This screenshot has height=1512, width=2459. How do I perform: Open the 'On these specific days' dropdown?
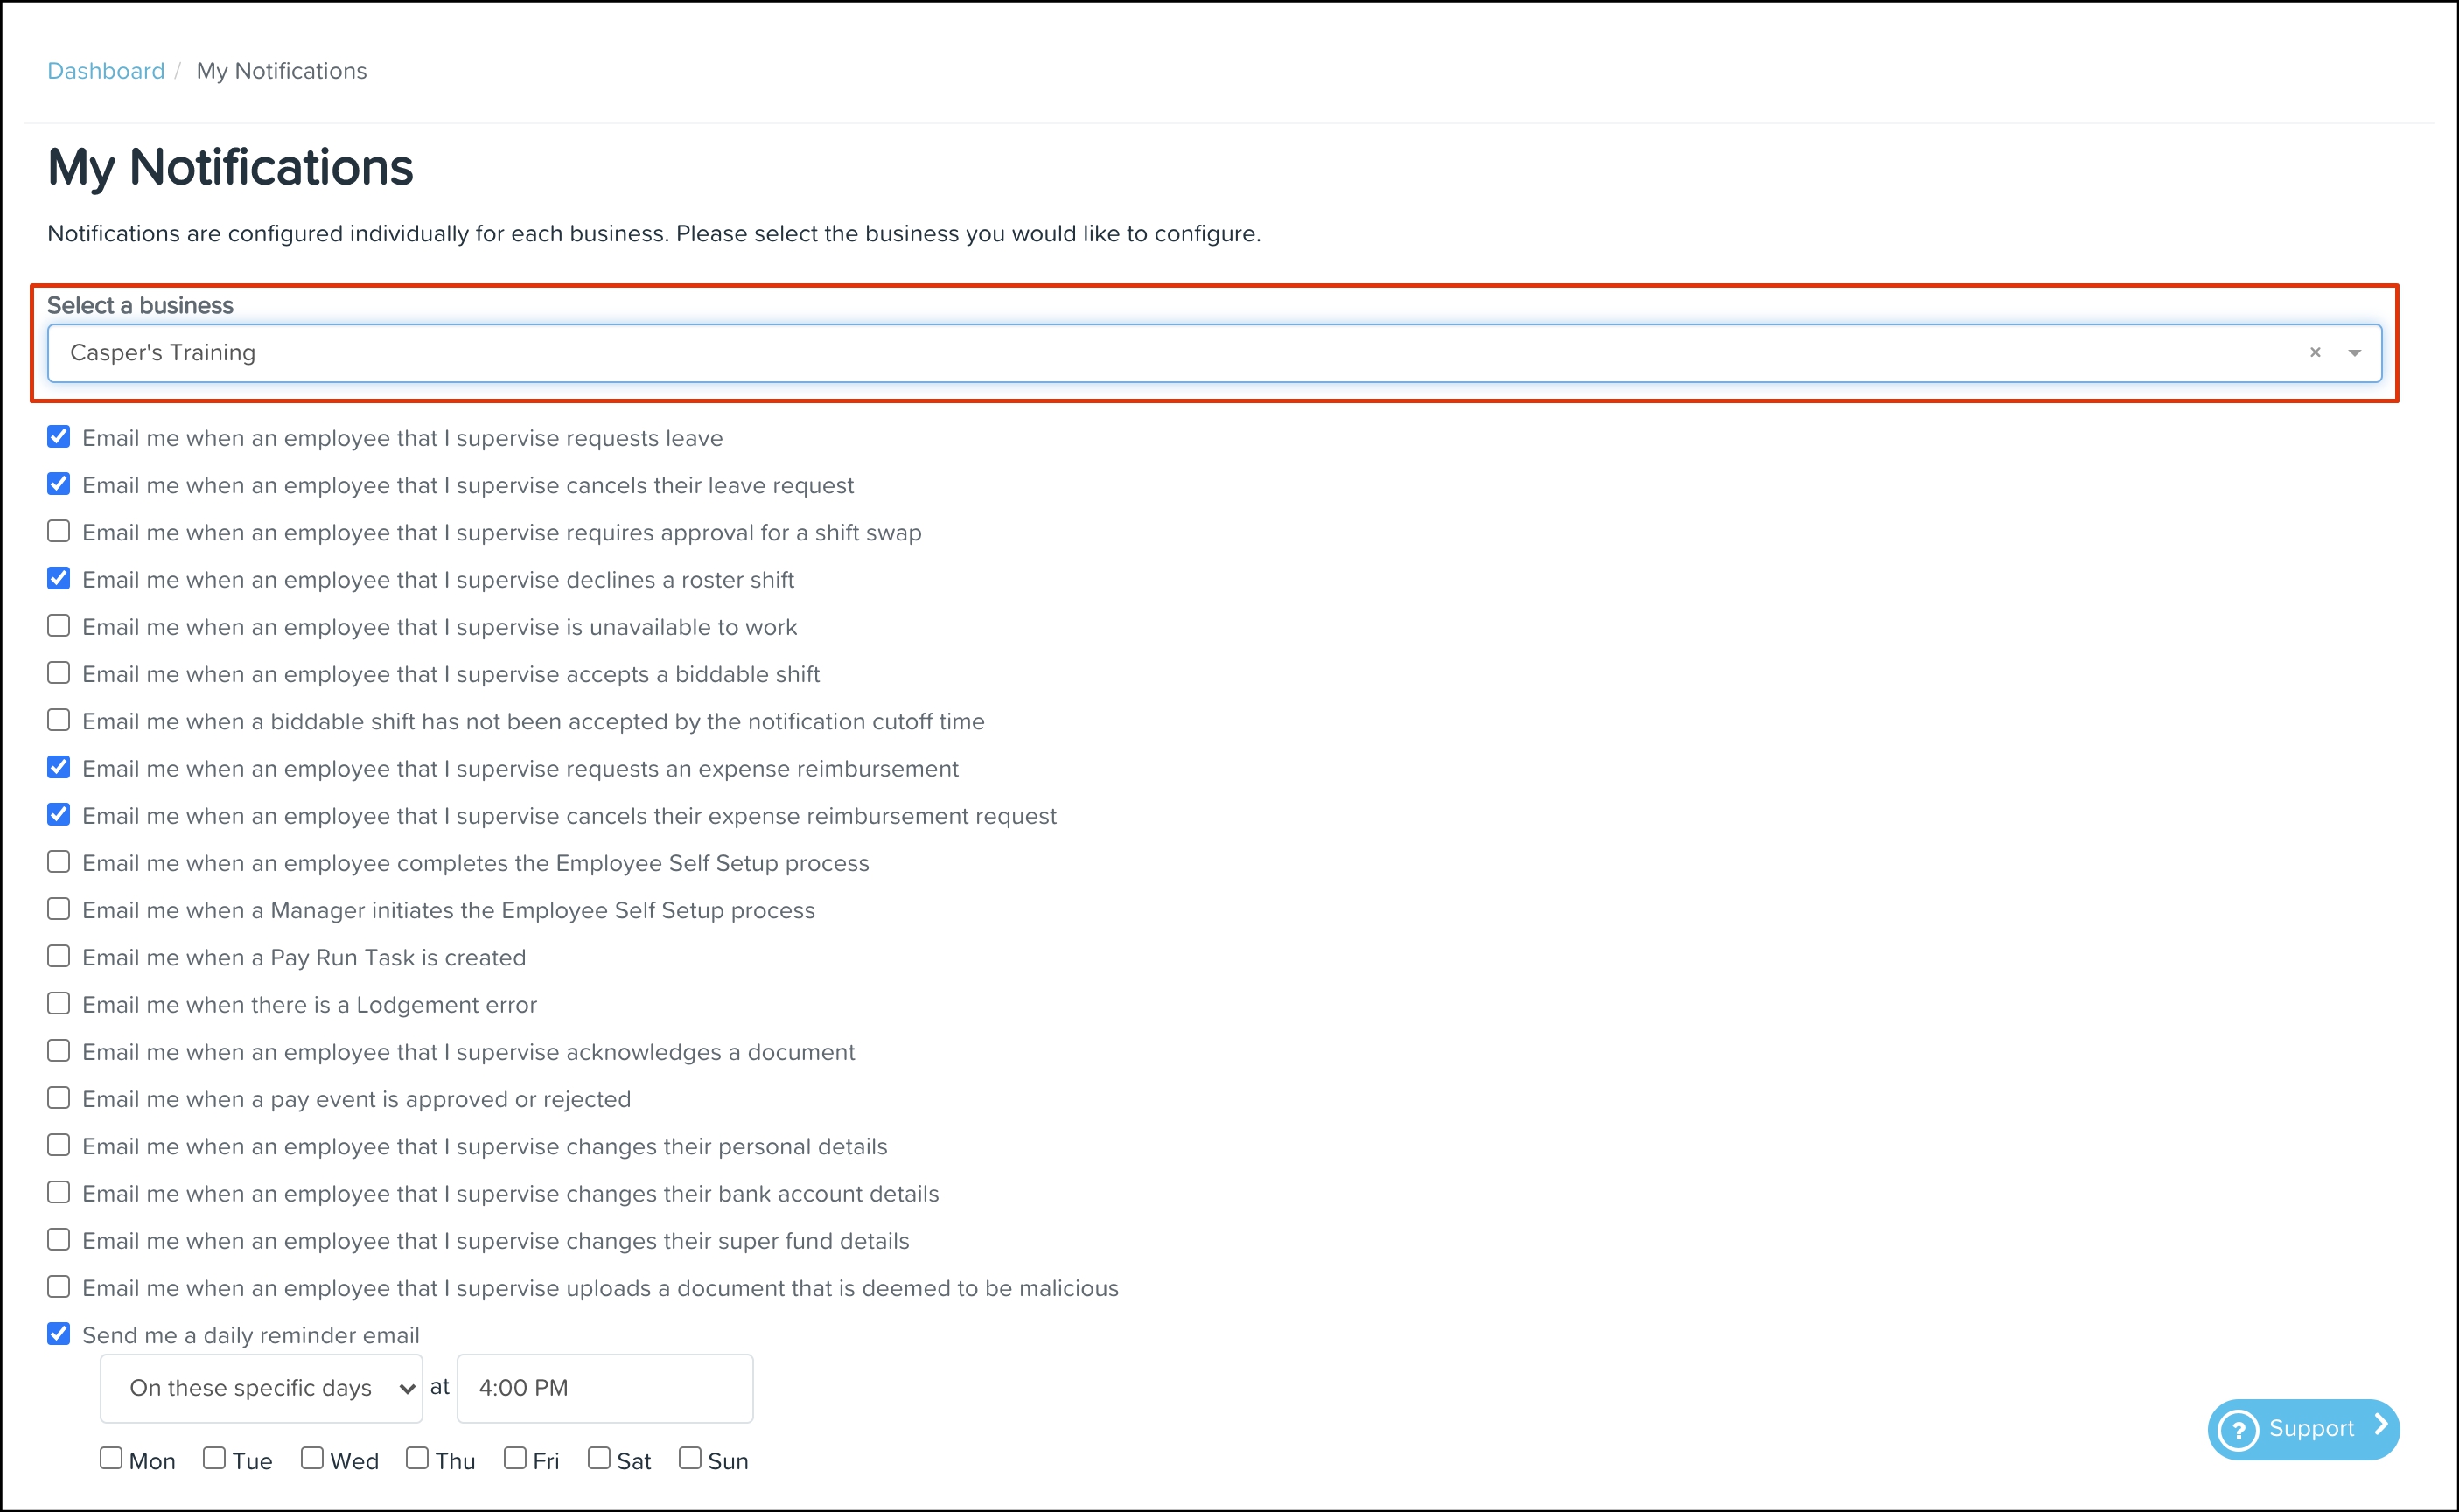(261, 1388)
